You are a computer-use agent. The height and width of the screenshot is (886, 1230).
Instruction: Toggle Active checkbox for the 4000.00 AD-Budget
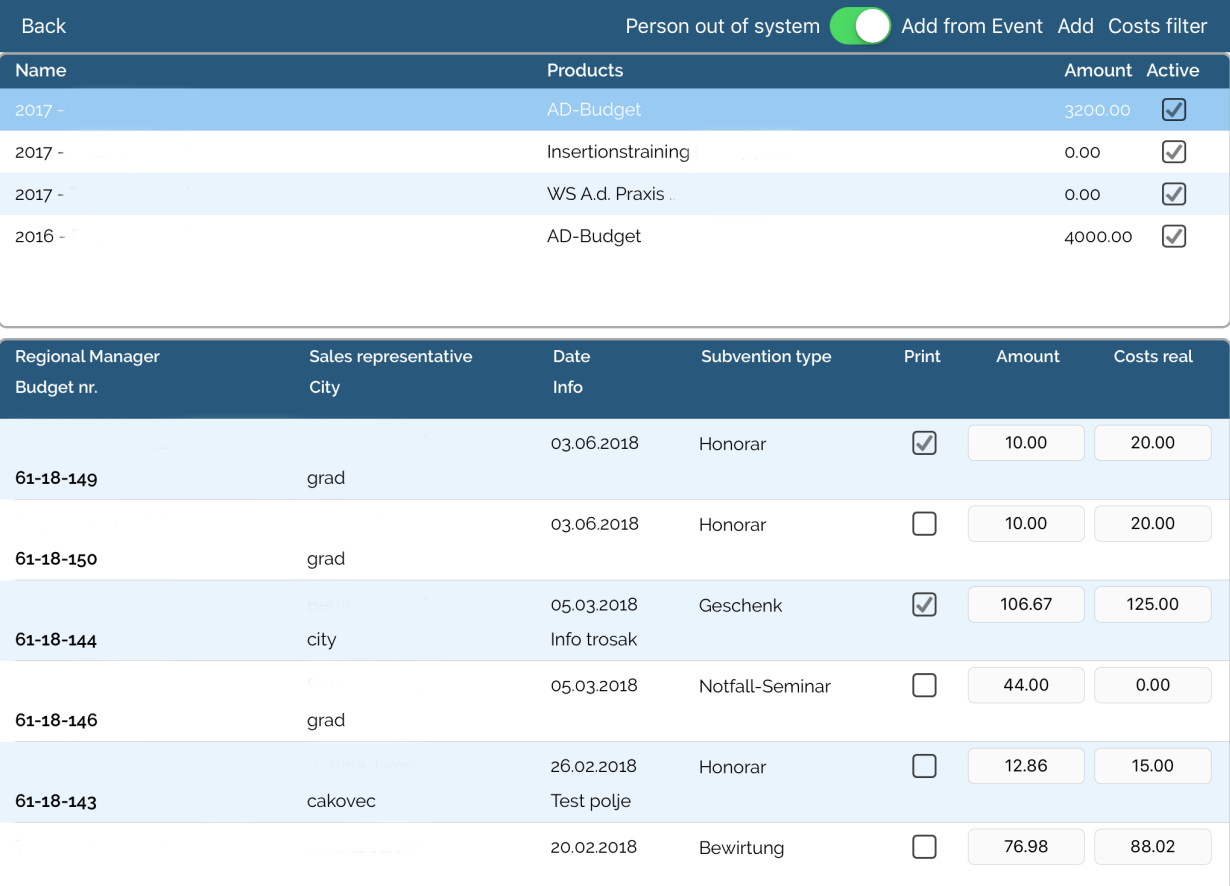pos(1173,237)
